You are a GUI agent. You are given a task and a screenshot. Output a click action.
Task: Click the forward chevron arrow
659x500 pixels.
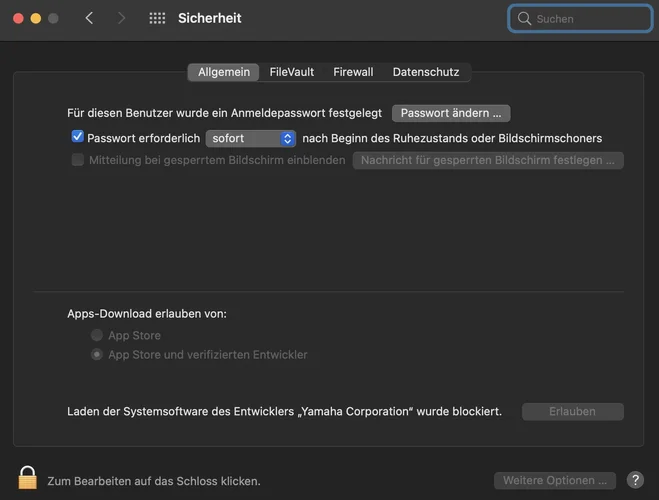point(122,18)
